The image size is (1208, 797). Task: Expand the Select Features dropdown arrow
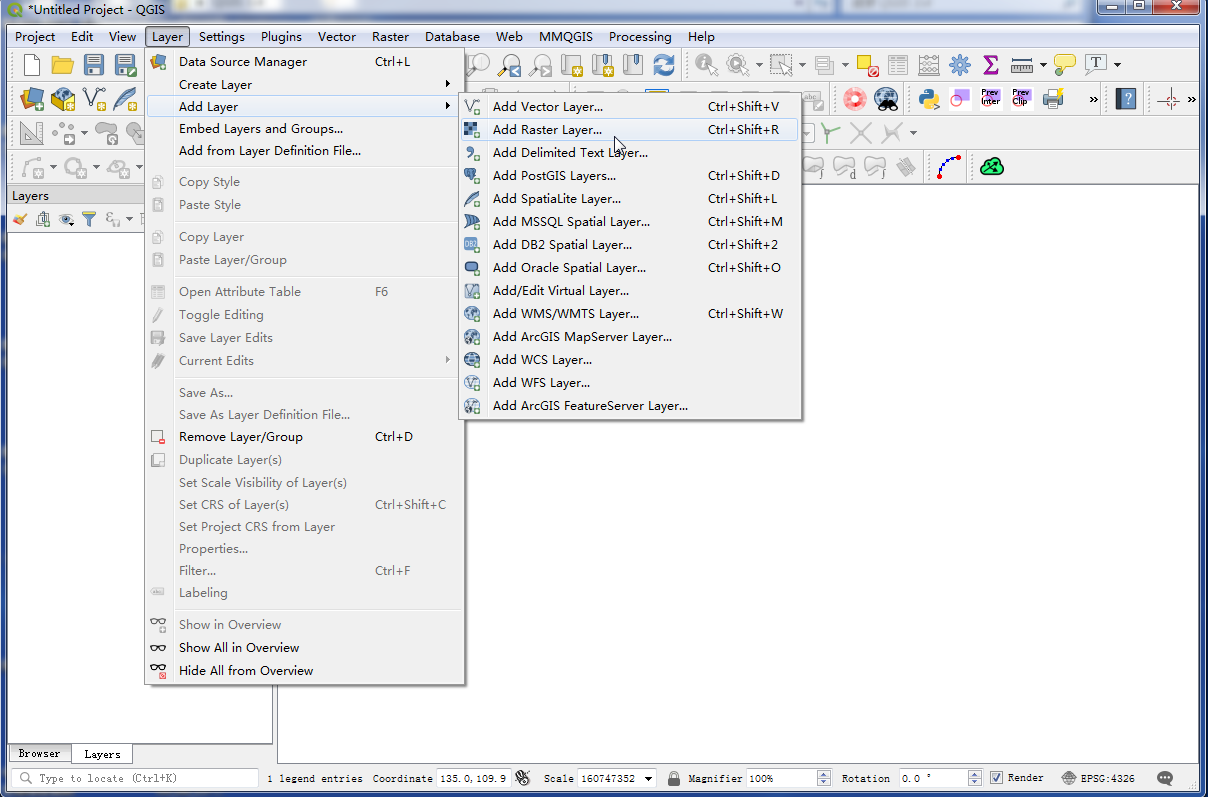[x=802, y=65]
